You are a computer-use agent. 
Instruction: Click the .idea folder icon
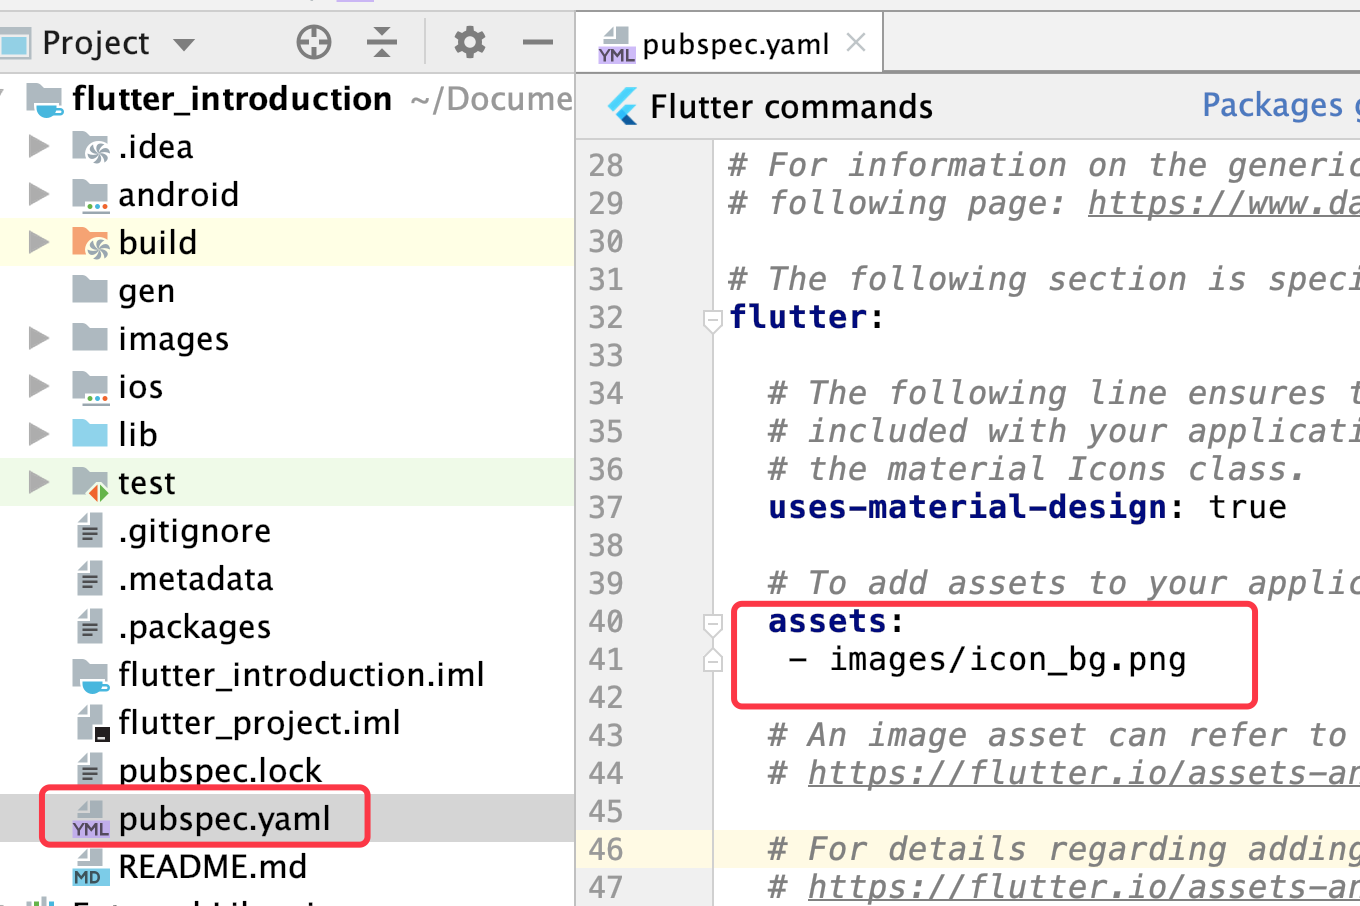point(91,147)
